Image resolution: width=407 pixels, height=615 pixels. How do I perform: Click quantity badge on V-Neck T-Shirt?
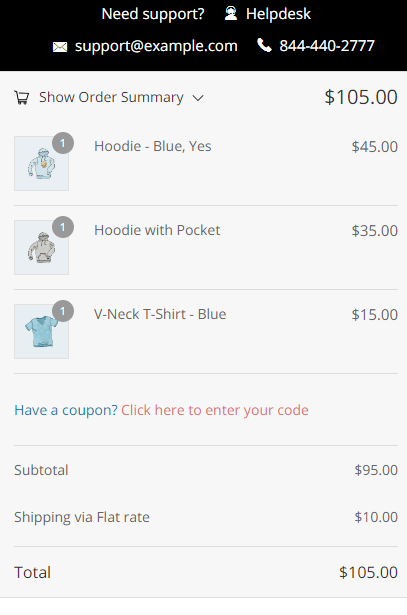click(63, 311)
